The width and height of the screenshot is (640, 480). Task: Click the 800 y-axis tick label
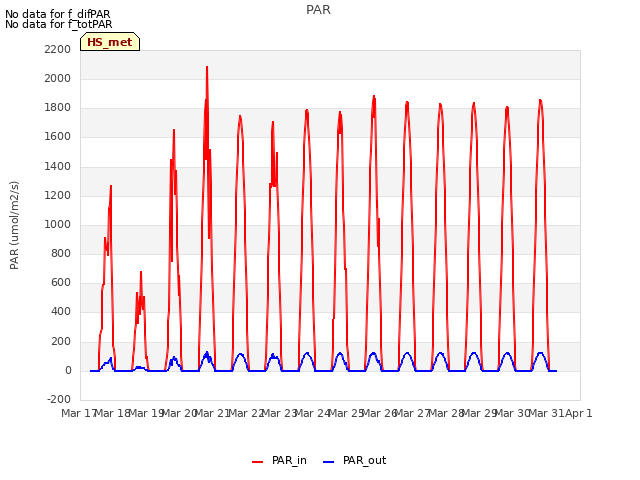[61, 253]
